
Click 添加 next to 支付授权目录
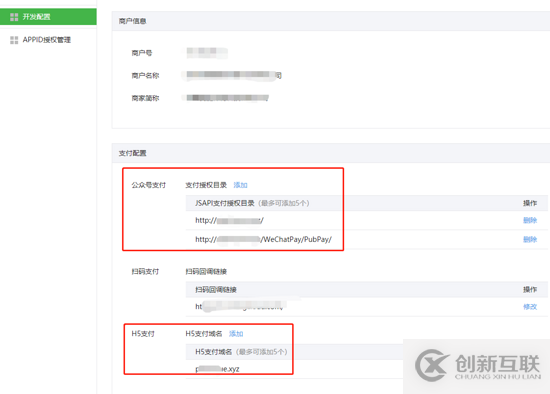pyautogui.click(x=240, y=185)
